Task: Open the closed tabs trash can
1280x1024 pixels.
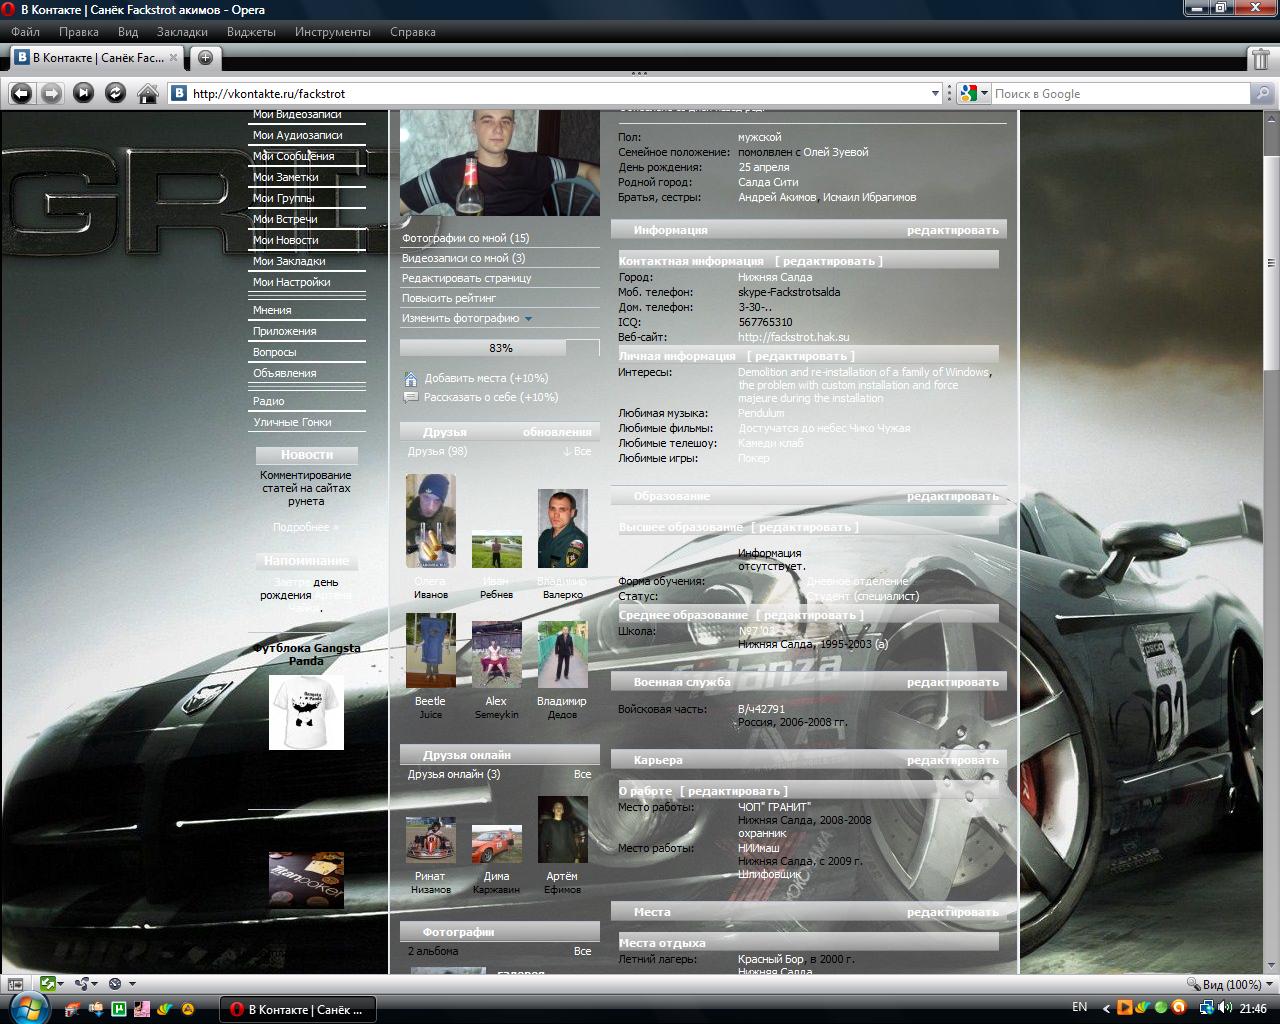Action: click(1261, 58)
